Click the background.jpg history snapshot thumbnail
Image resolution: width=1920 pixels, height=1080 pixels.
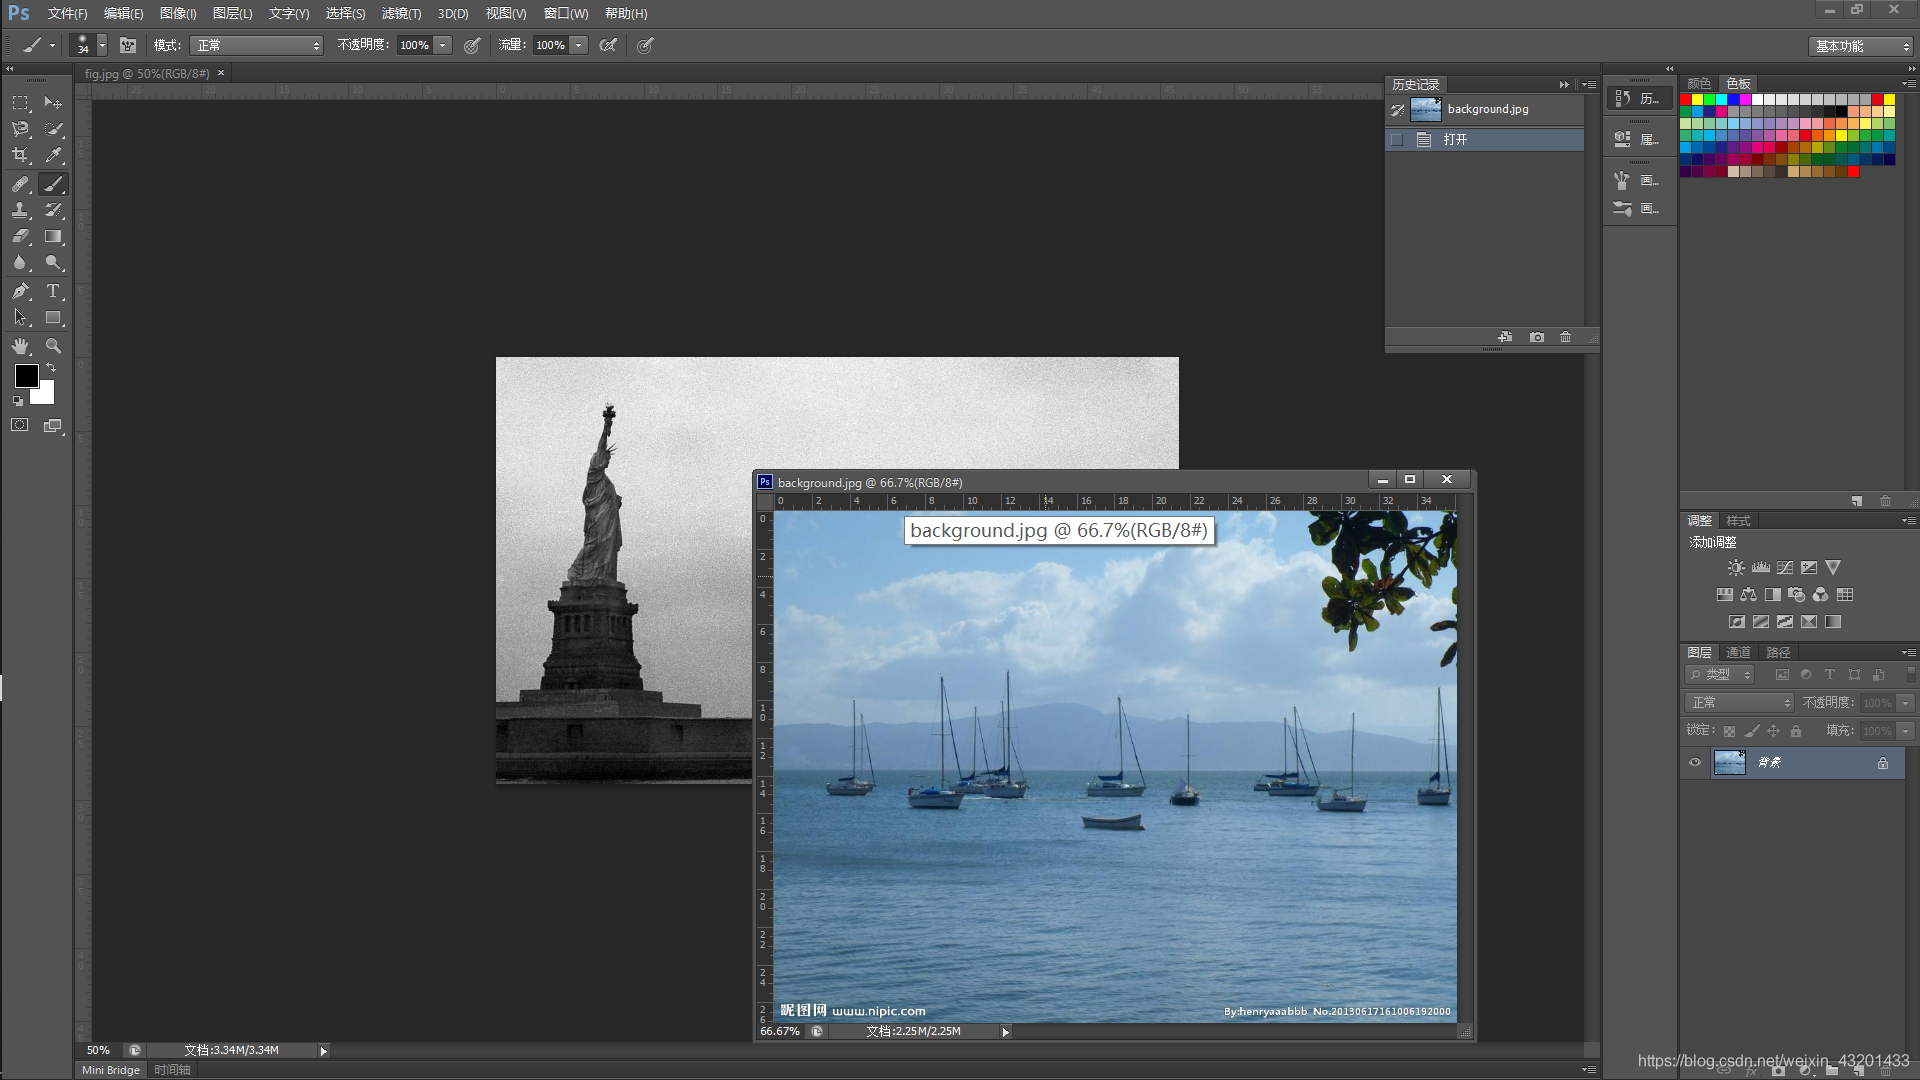pyautogui.click(x=1425, y=109)
